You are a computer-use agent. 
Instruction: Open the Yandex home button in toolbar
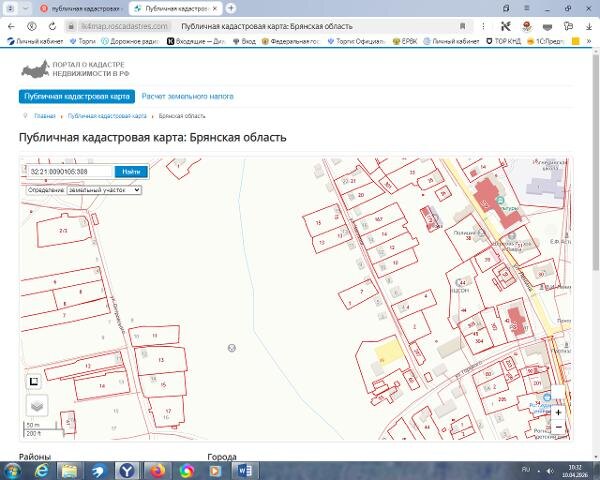point(32,26)
